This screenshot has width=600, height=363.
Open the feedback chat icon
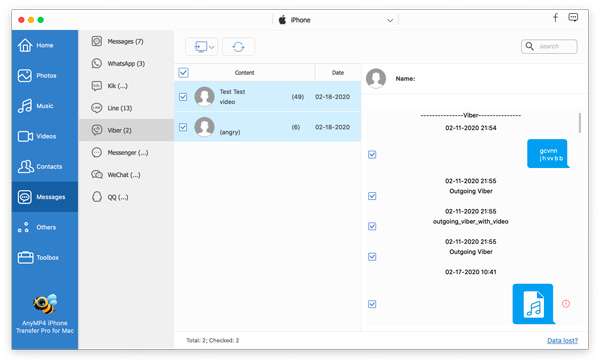(x=573, y=17)
